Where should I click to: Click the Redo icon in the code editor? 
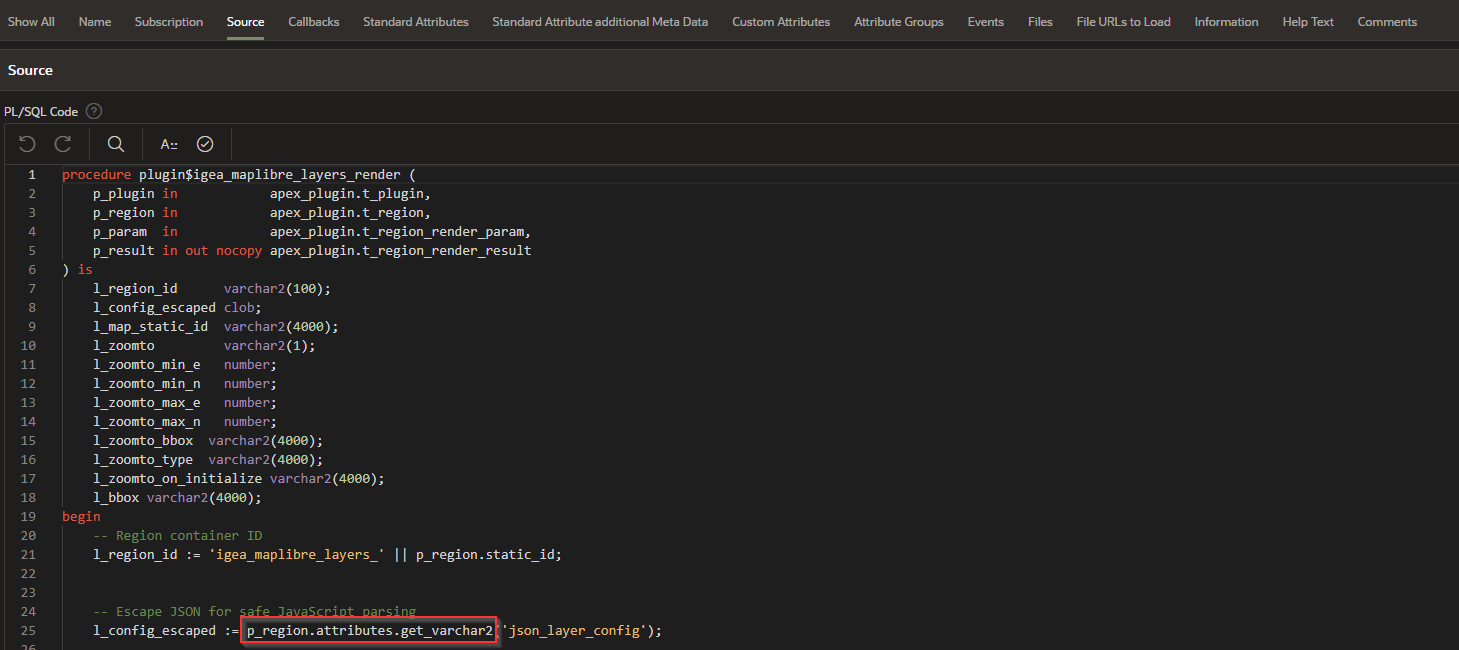(x=63, y=144)
